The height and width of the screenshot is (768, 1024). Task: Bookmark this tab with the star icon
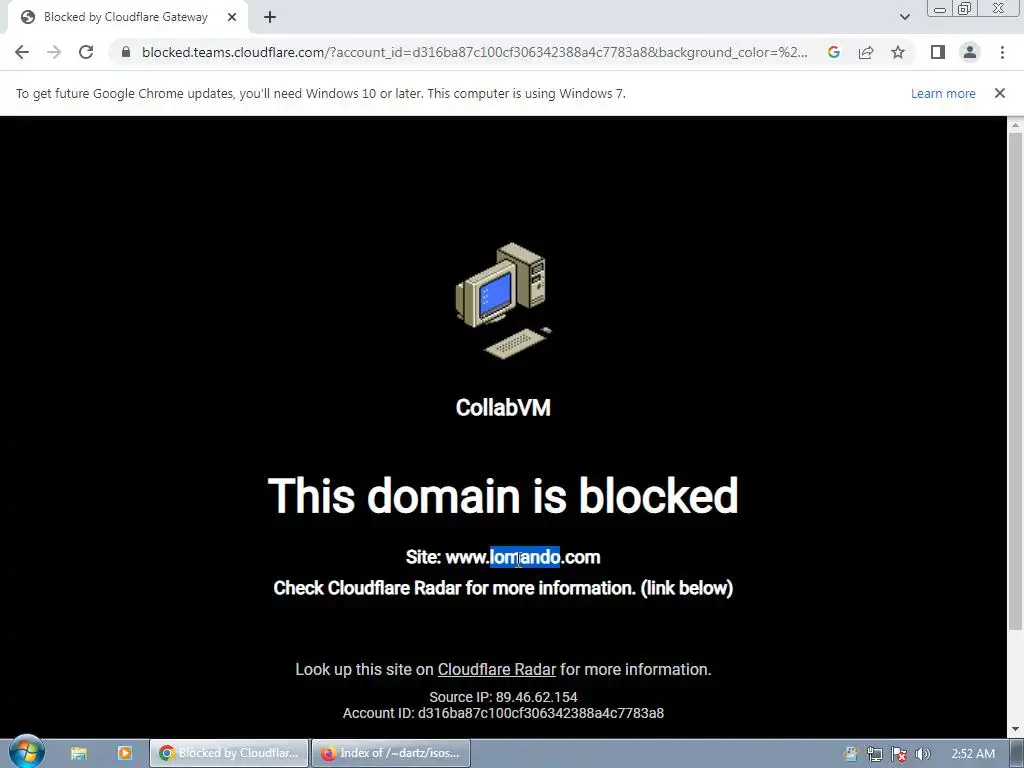tap(898, 52)
